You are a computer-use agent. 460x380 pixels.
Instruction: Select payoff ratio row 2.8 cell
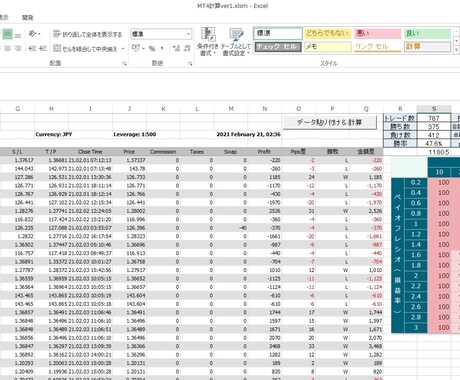pyautogui.click(x=416, y=317)
